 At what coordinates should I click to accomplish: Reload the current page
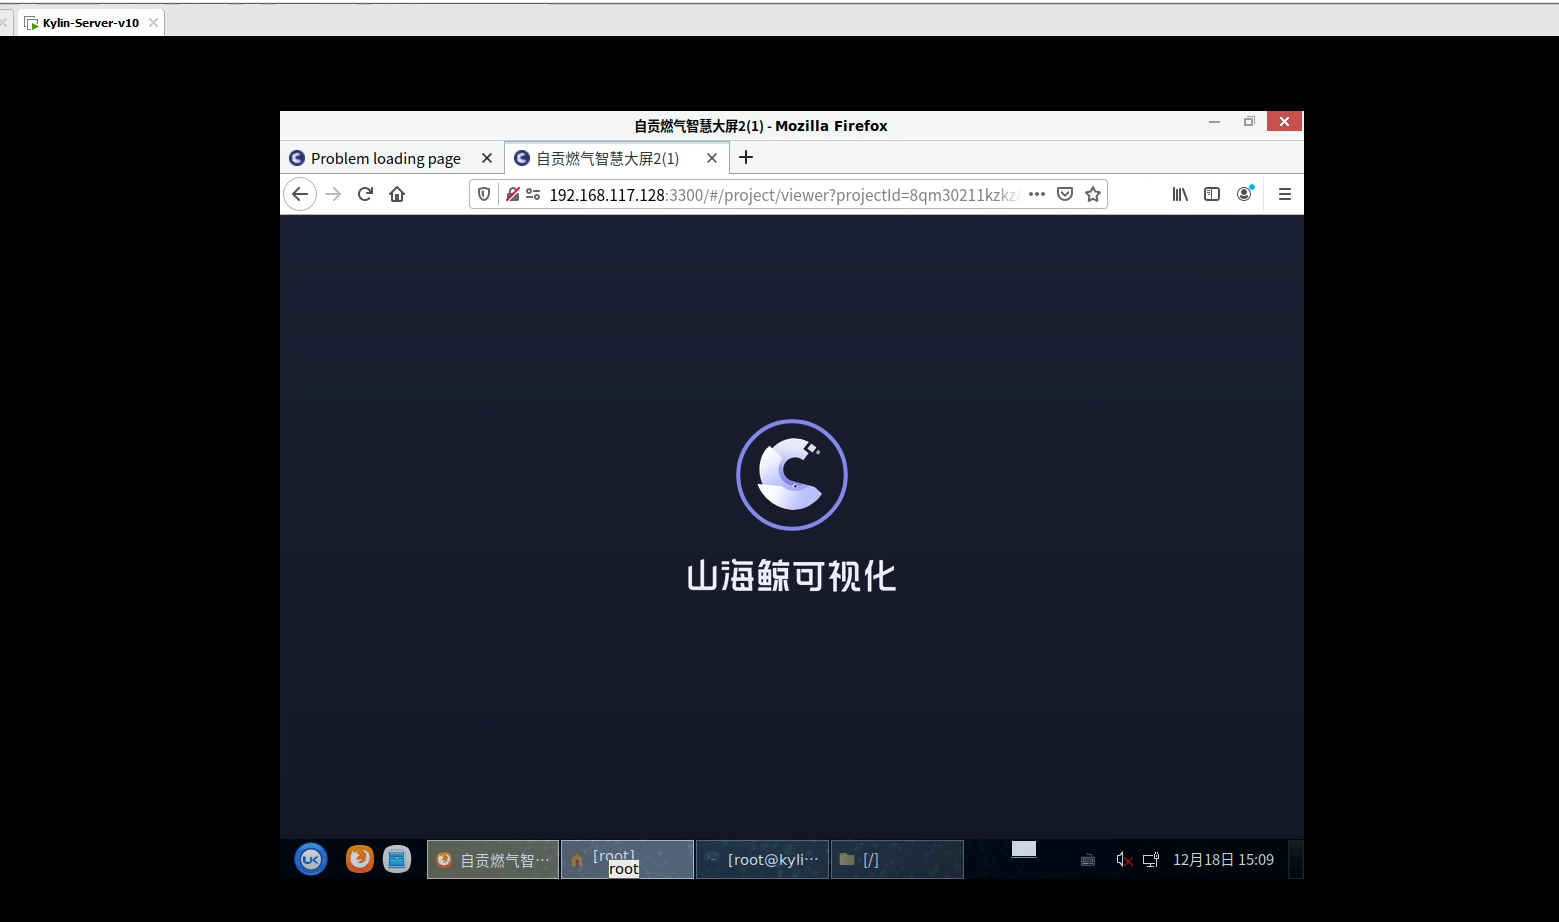(x=365, y=194)
